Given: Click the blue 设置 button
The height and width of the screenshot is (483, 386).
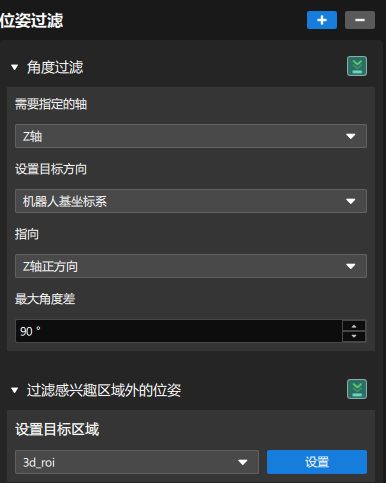Looking at the screenshot, I should tap(317, 462).
